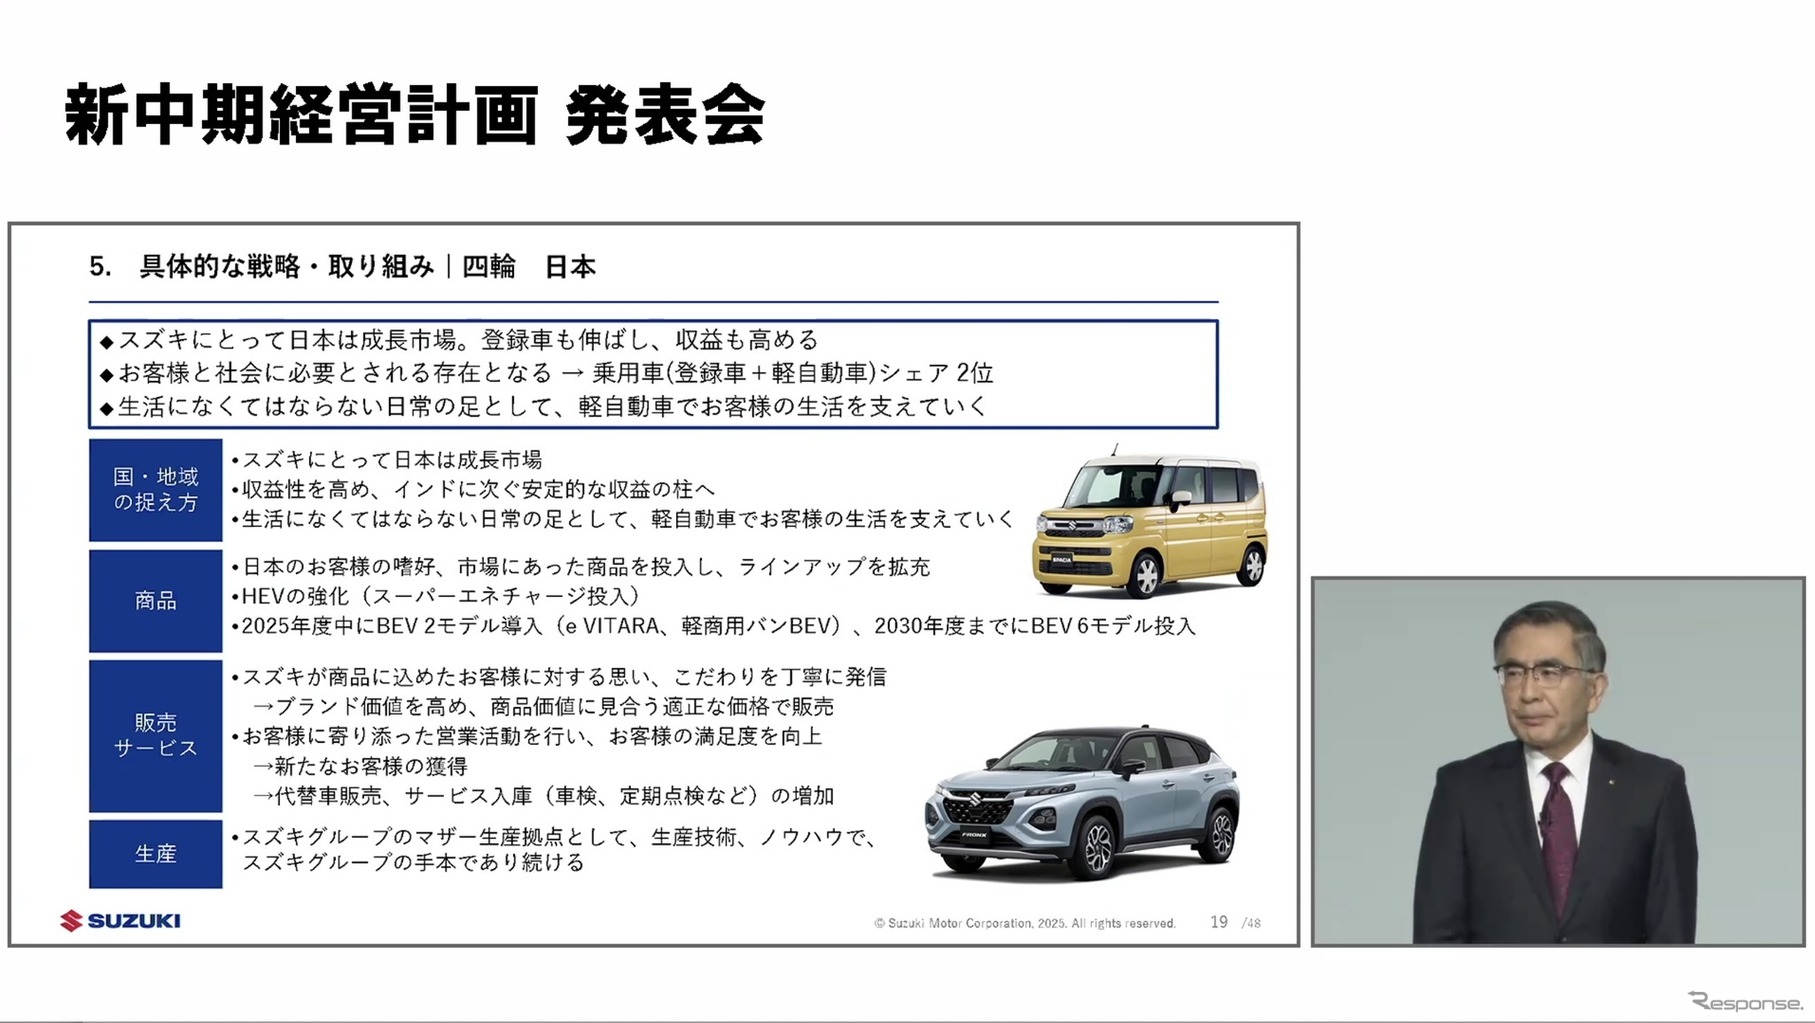Click the 商品 blue label box
1815x1023 pixels.
[155, 601]
